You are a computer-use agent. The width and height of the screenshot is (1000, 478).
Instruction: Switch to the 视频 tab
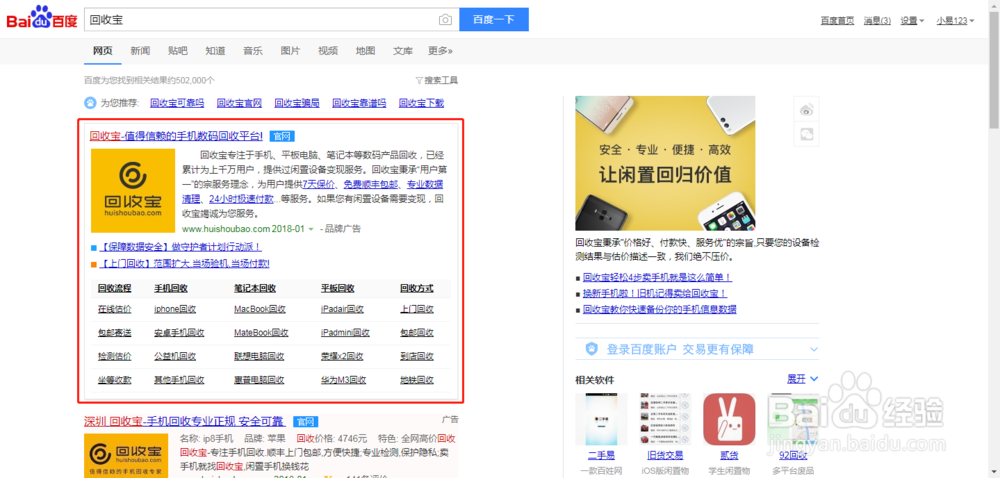click(x=328, y=51)
